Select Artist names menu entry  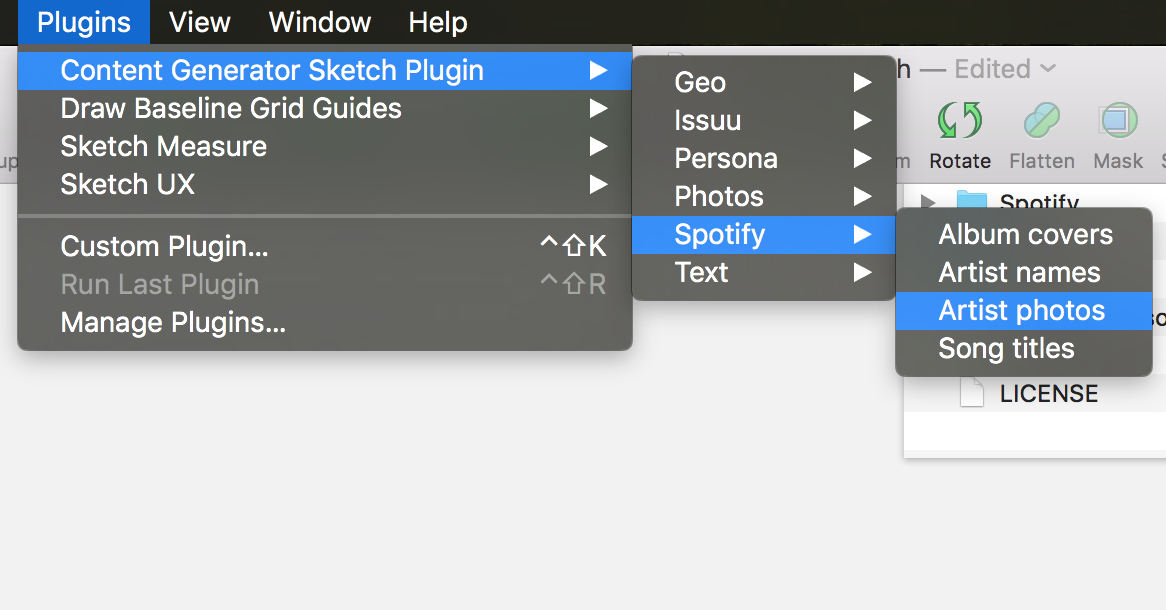[1019, 273]
